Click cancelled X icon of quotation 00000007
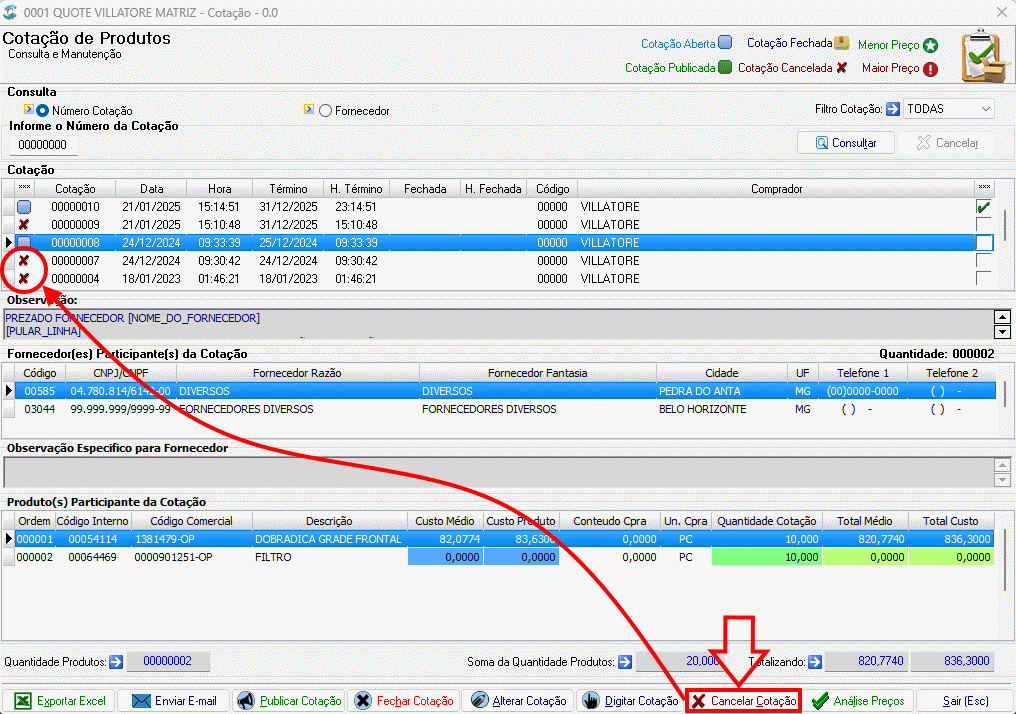This screenshot has height=714, width=1016. click(24, 260)
